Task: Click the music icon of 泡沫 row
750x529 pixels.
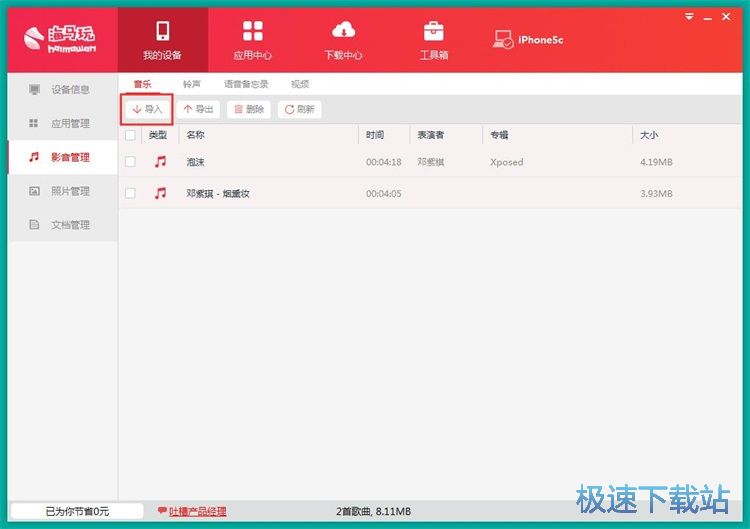Action: (160, 162)
